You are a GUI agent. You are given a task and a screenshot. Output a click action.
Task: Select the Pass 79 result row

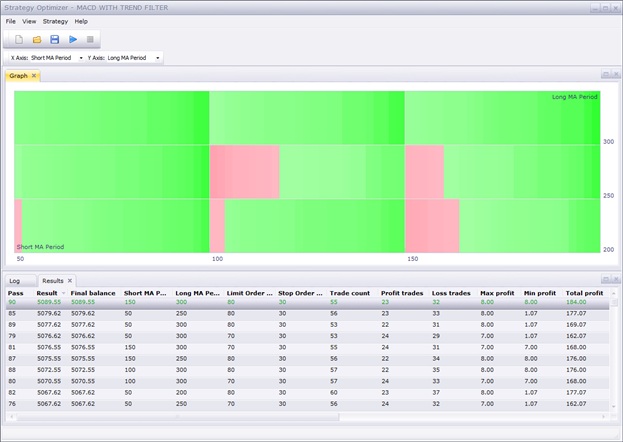pos(308,336)
